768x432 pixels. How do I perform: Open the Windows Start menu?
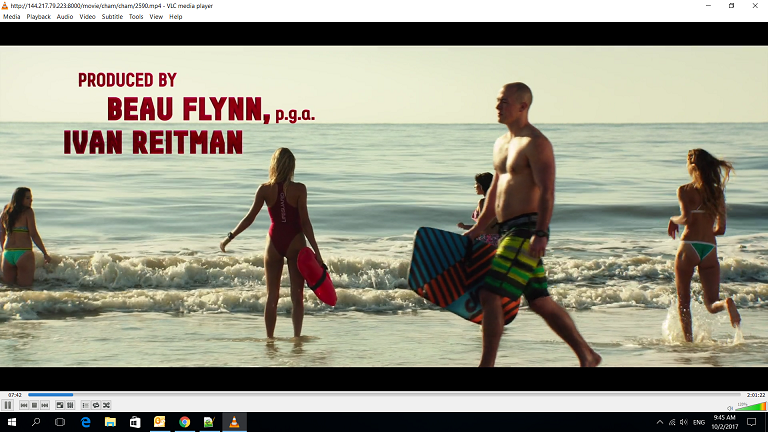pyautogui.click(x=12, y=422)
